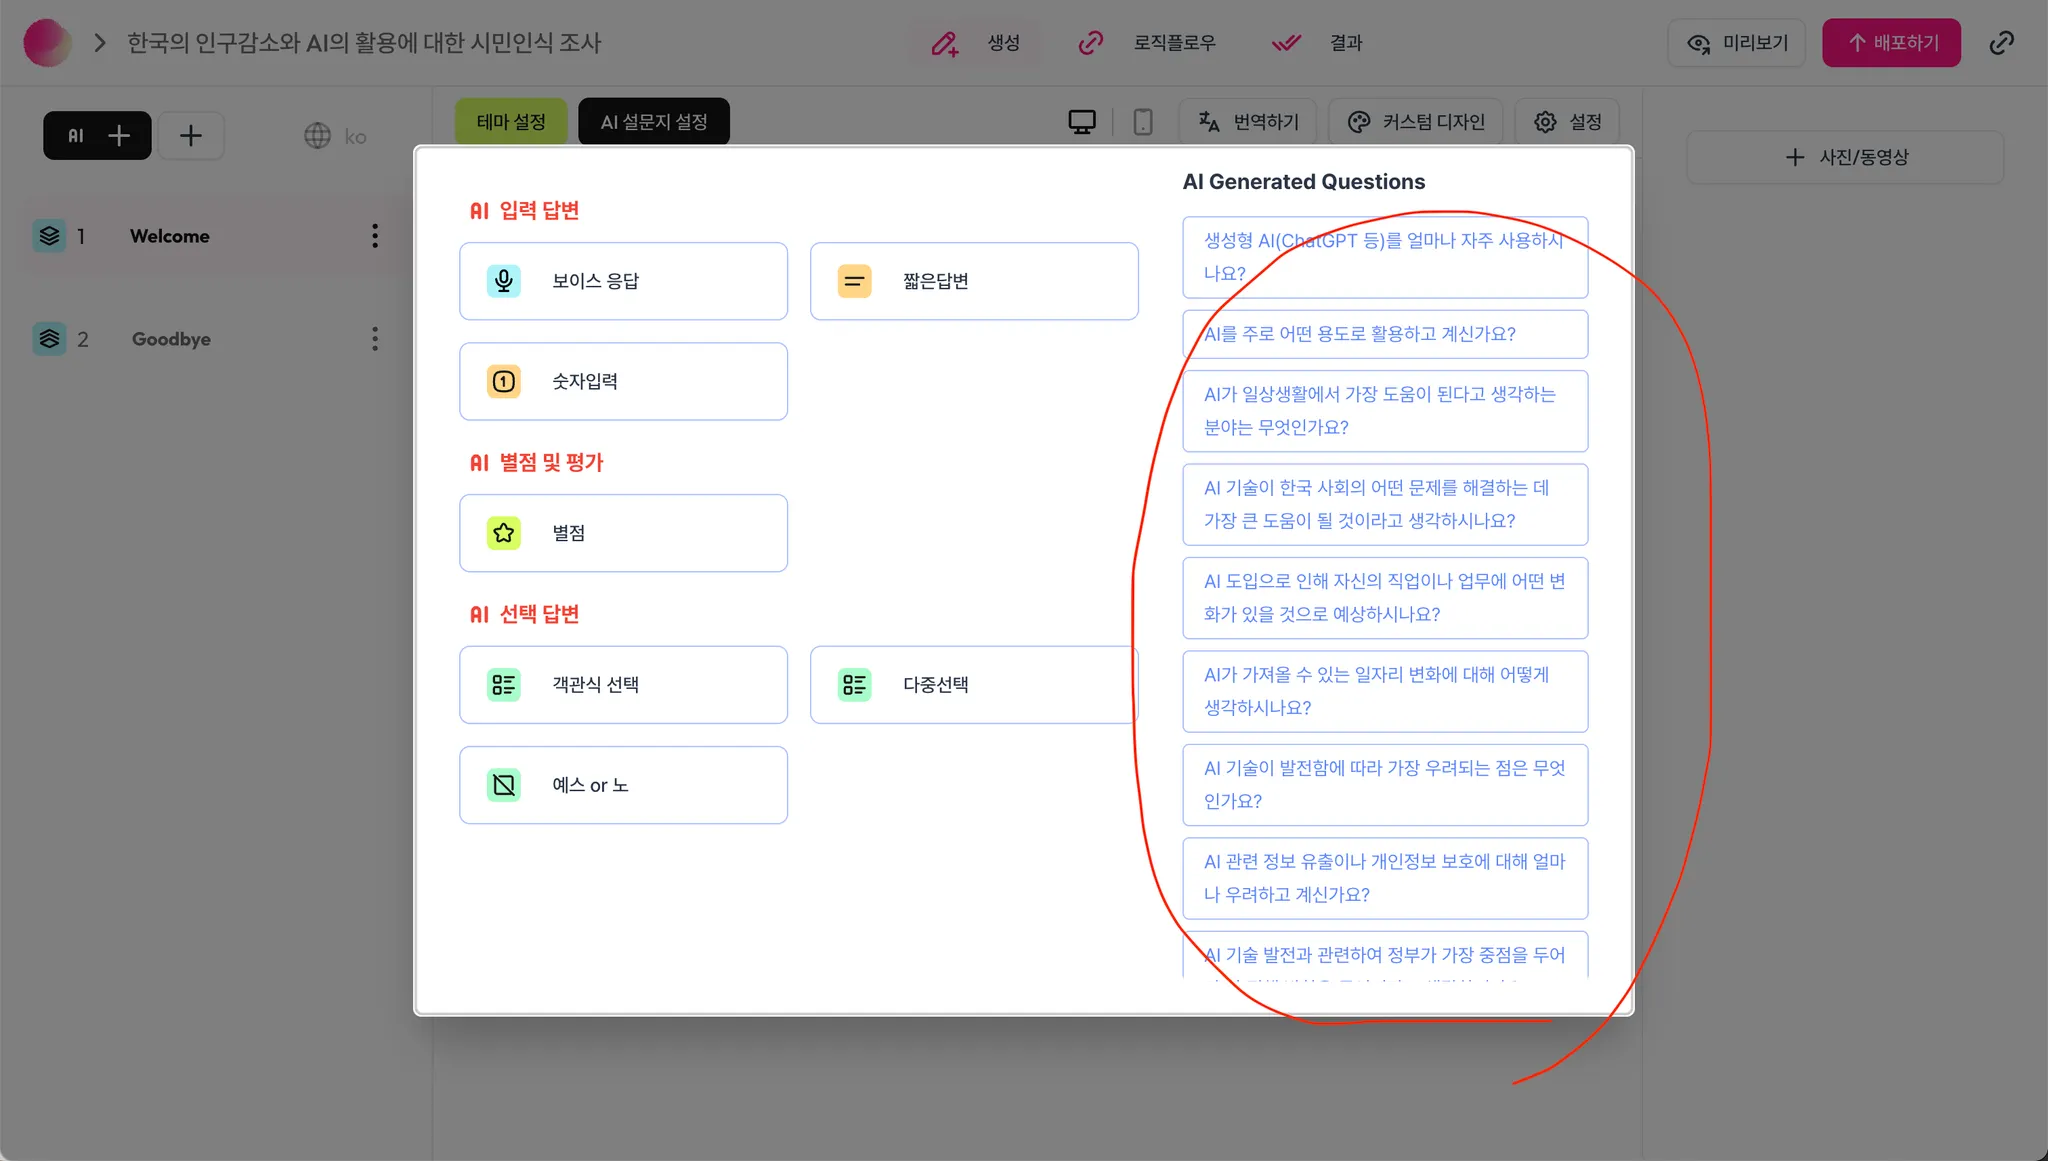
Task: Click the share link icon in the top right
Action: point(2001,43)
